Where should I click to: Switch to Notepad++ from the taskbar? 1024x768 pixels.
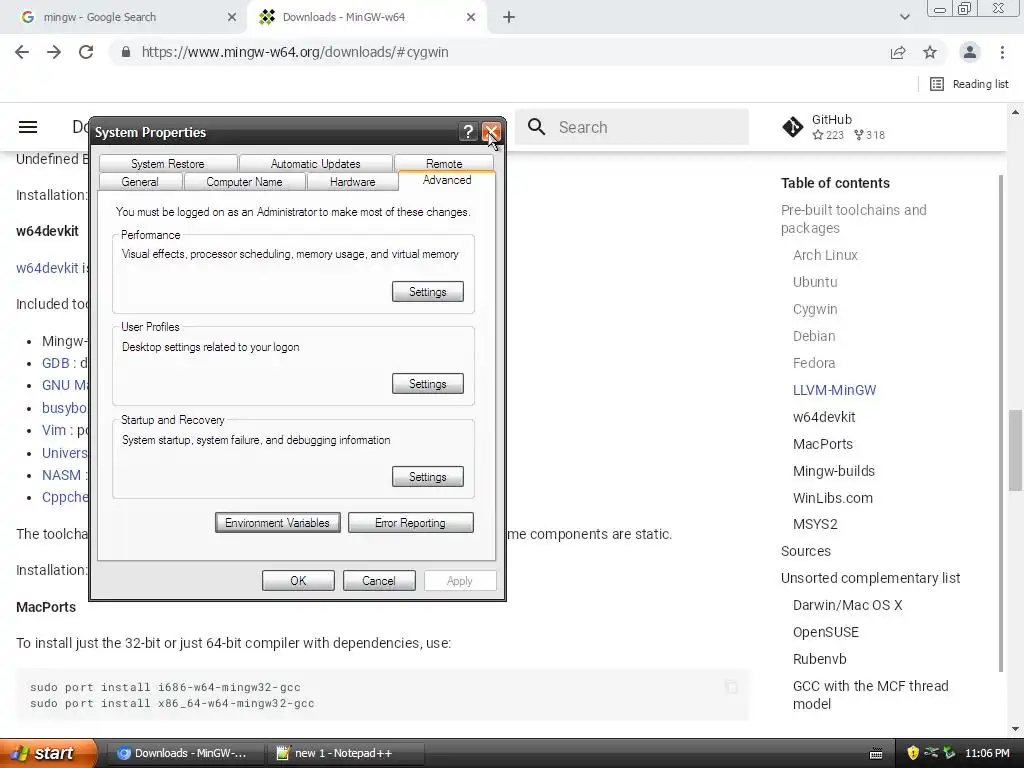pyautogui.click(x=345, y=753)
